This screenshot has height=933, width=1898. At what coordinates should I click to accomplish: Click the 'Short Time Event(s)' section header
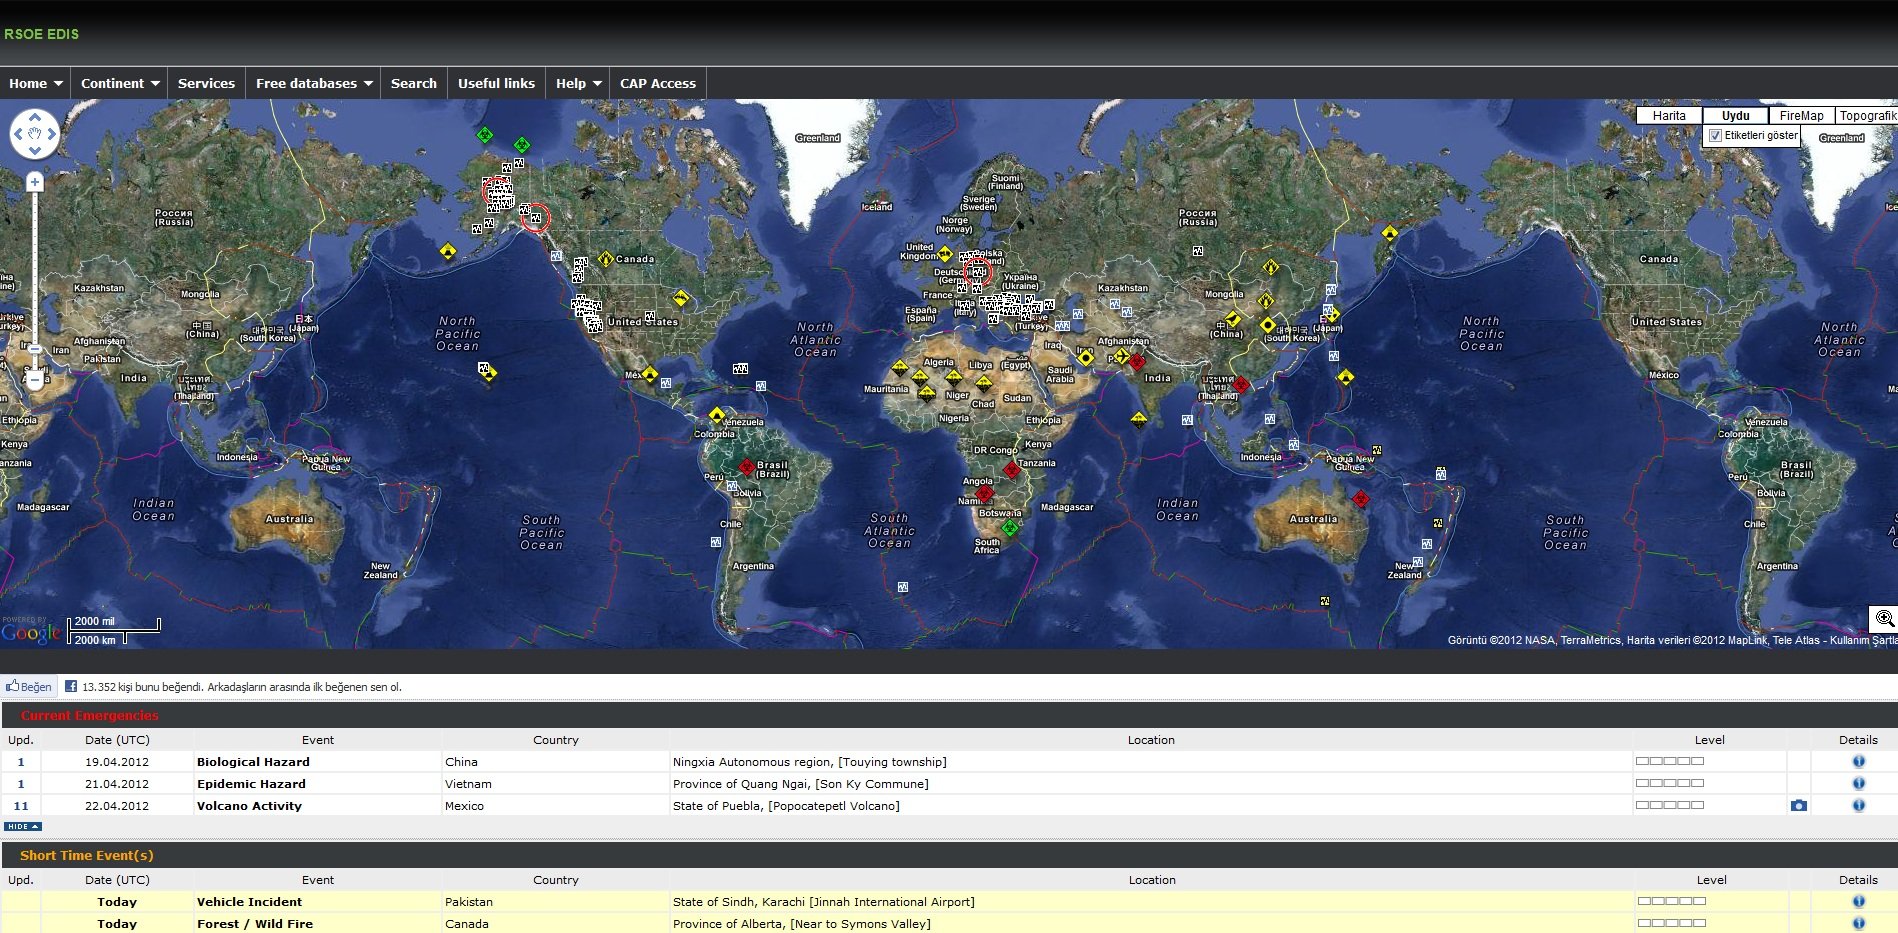(87, 856)
